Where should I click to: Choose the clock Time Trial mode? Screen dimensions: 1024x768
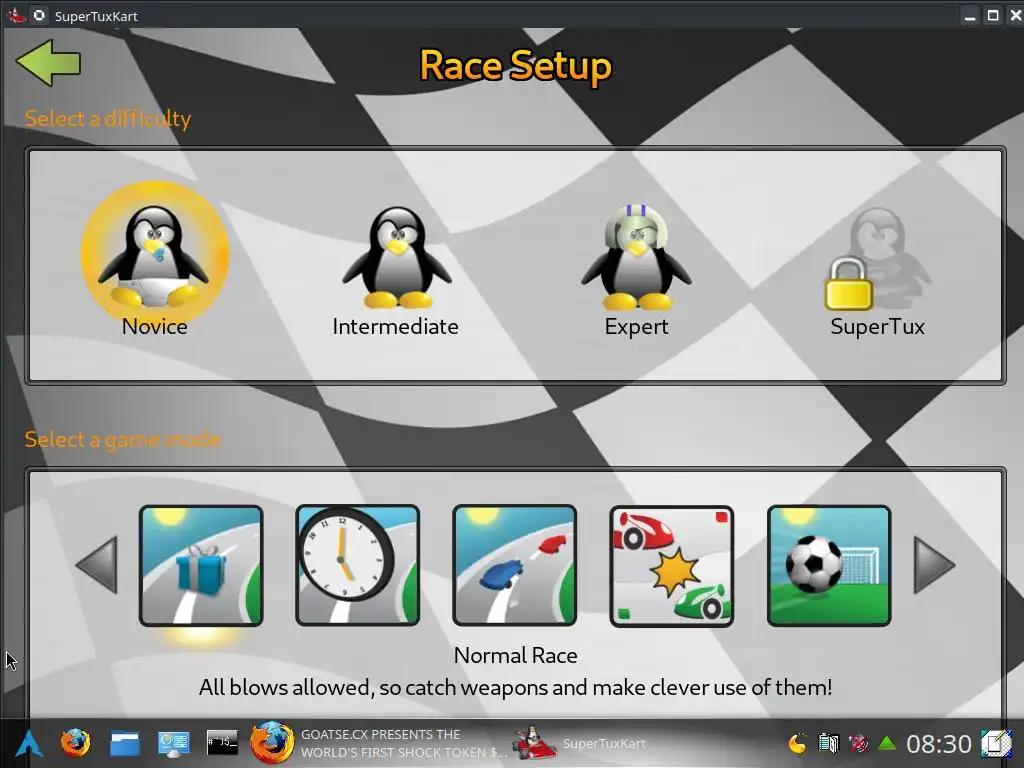[x=358, y=566]
